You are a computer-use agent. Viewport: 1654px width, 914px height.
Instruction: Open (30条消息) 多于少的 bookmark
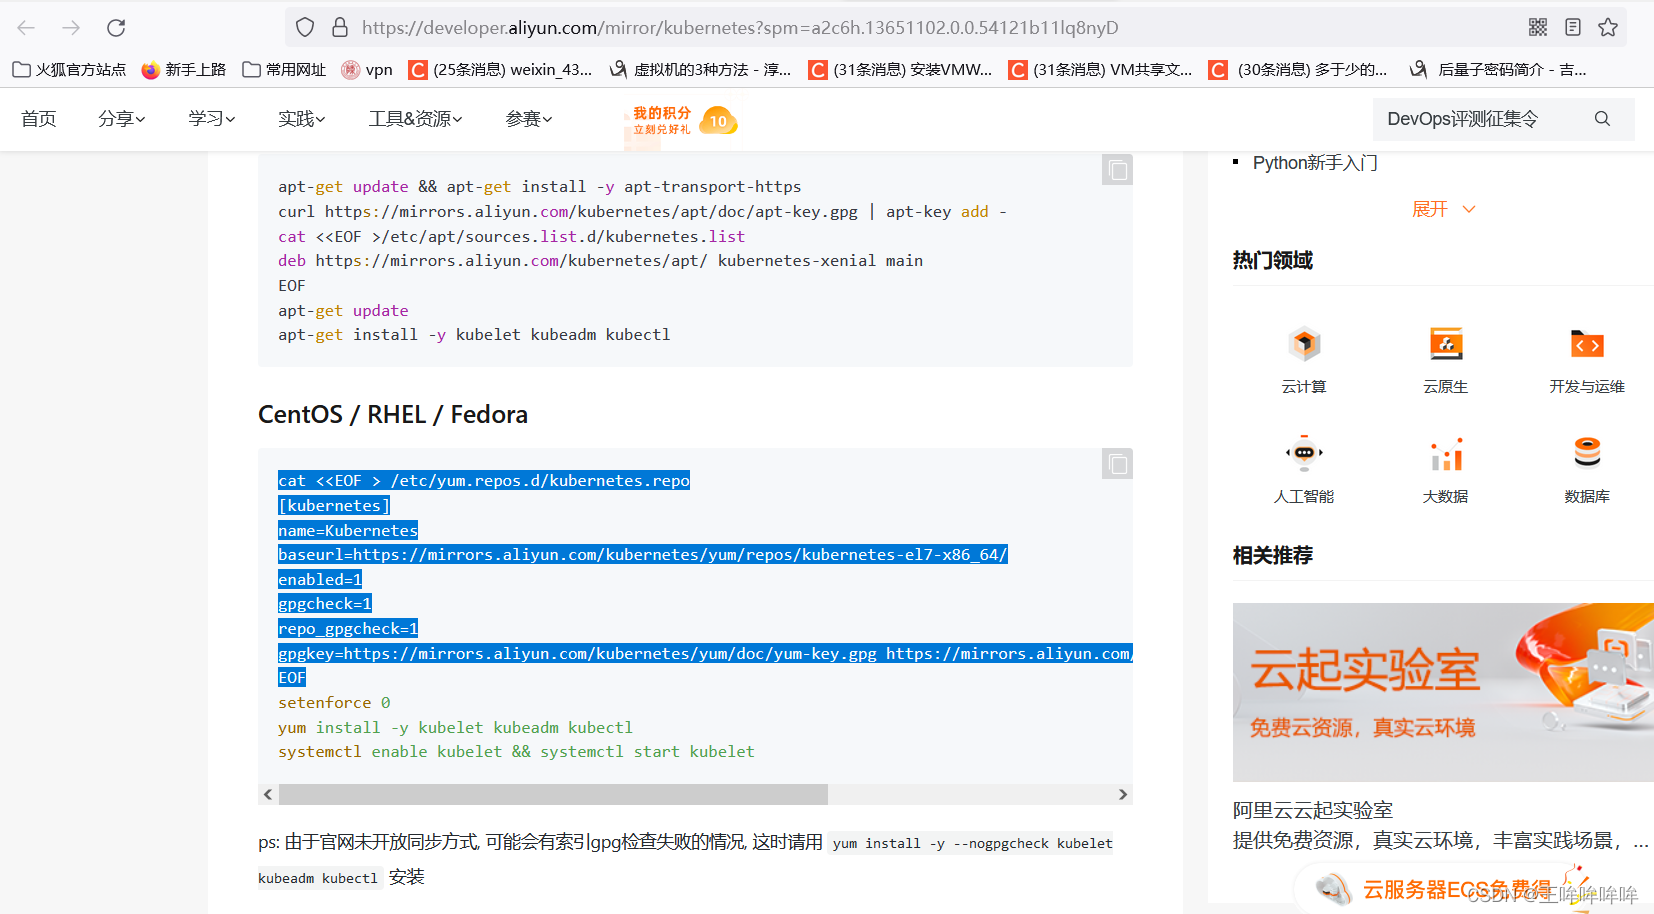(1298, 69)
